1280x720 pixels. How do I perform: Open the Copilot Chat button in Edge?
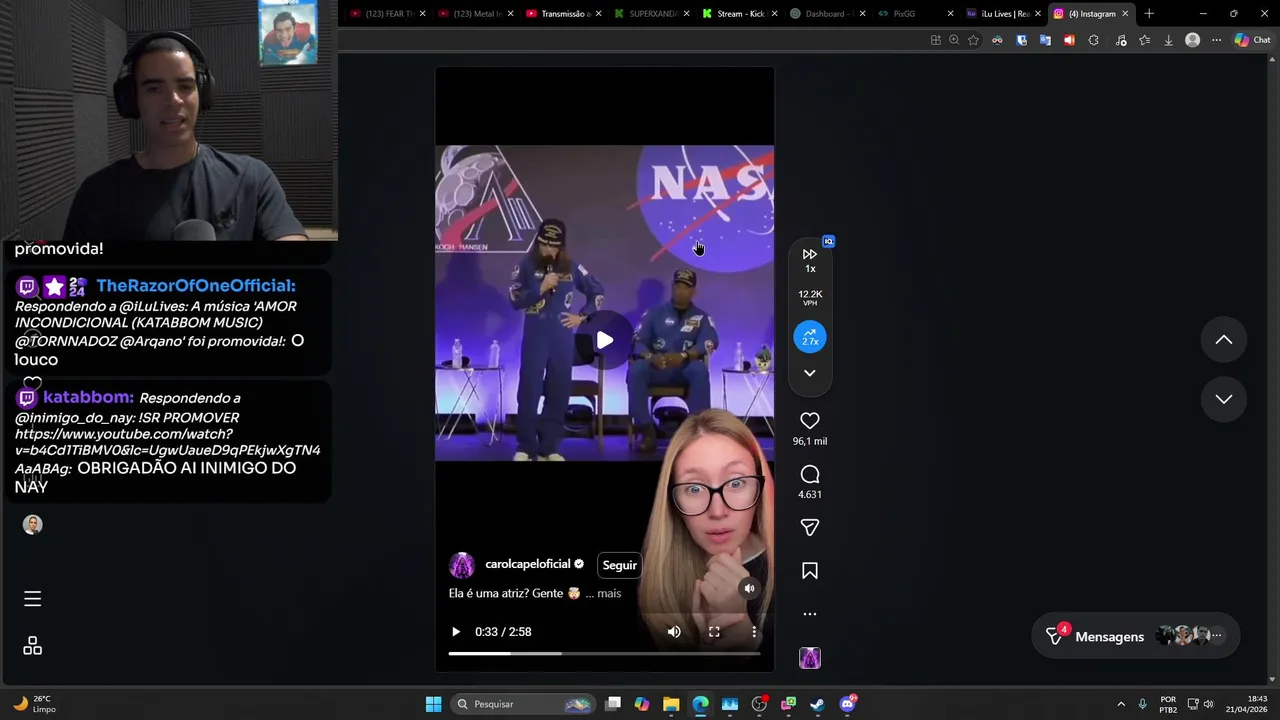[x=1252, y=40]
